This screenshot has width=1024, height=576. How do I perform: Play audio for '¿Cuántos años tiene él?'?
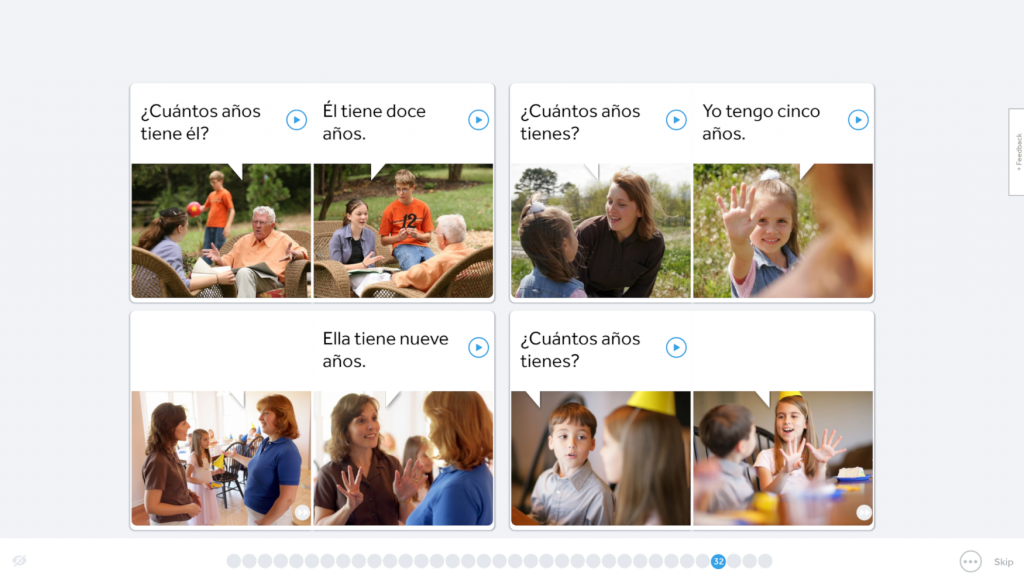click(x=296, y=120)
